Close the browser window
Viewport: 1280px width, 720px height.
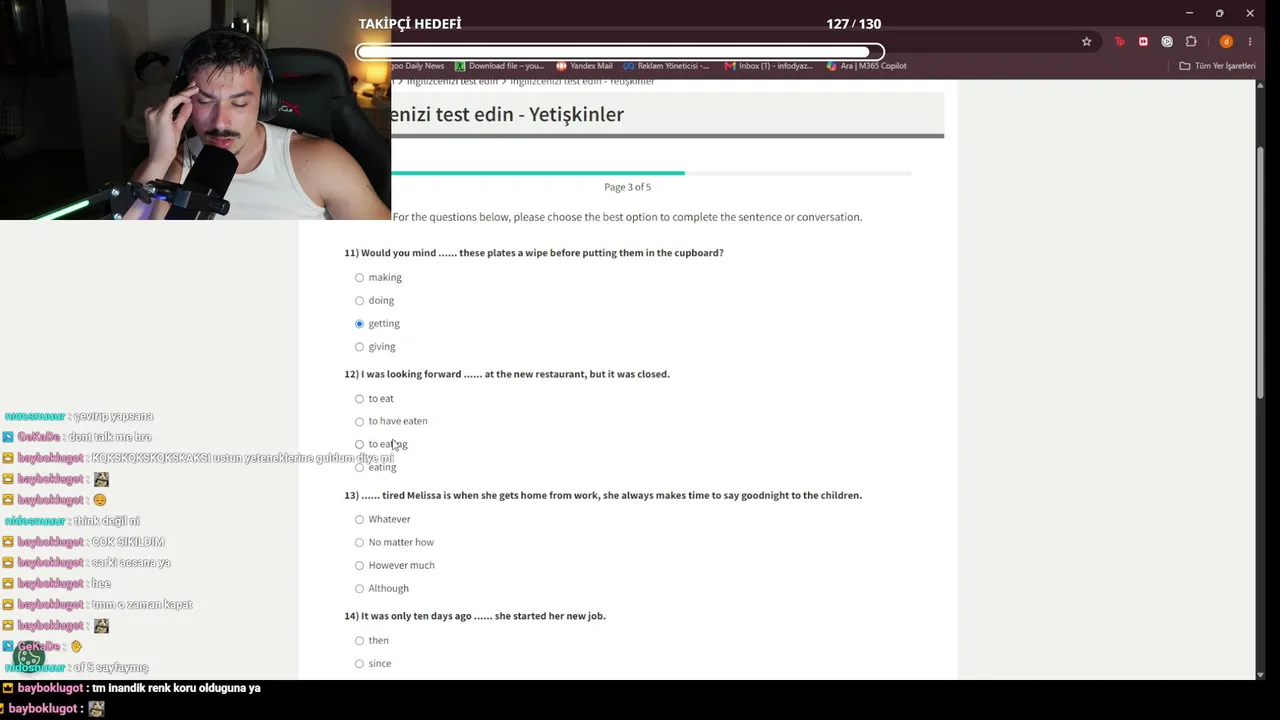pos(1250,13)
